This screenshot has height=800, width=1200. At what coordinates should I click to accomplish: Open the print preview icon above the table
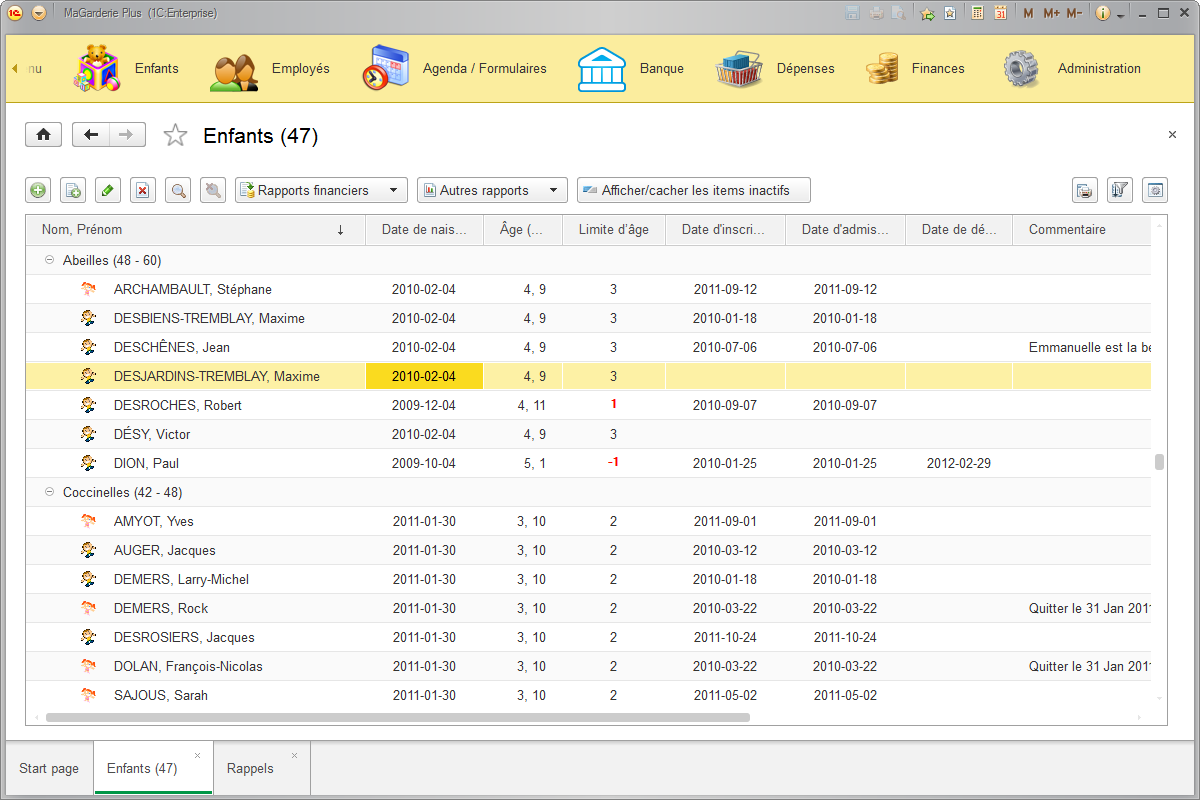pos(1084,190)
